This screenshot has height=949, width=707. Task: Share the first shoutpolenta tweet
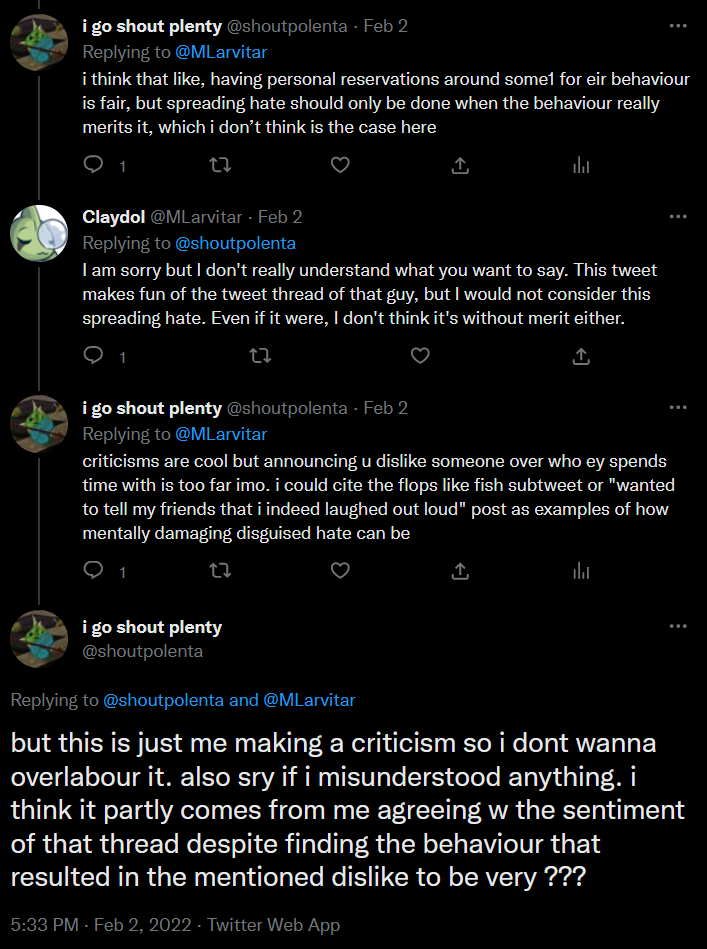(x=460, y=165)
